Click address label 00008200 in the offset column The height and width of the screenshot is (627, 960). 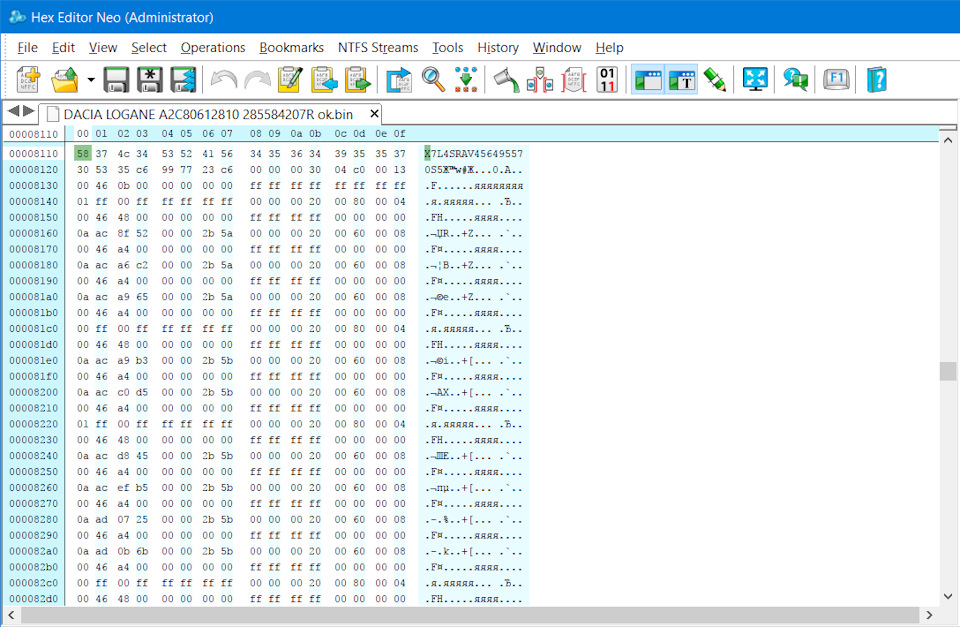34,392
